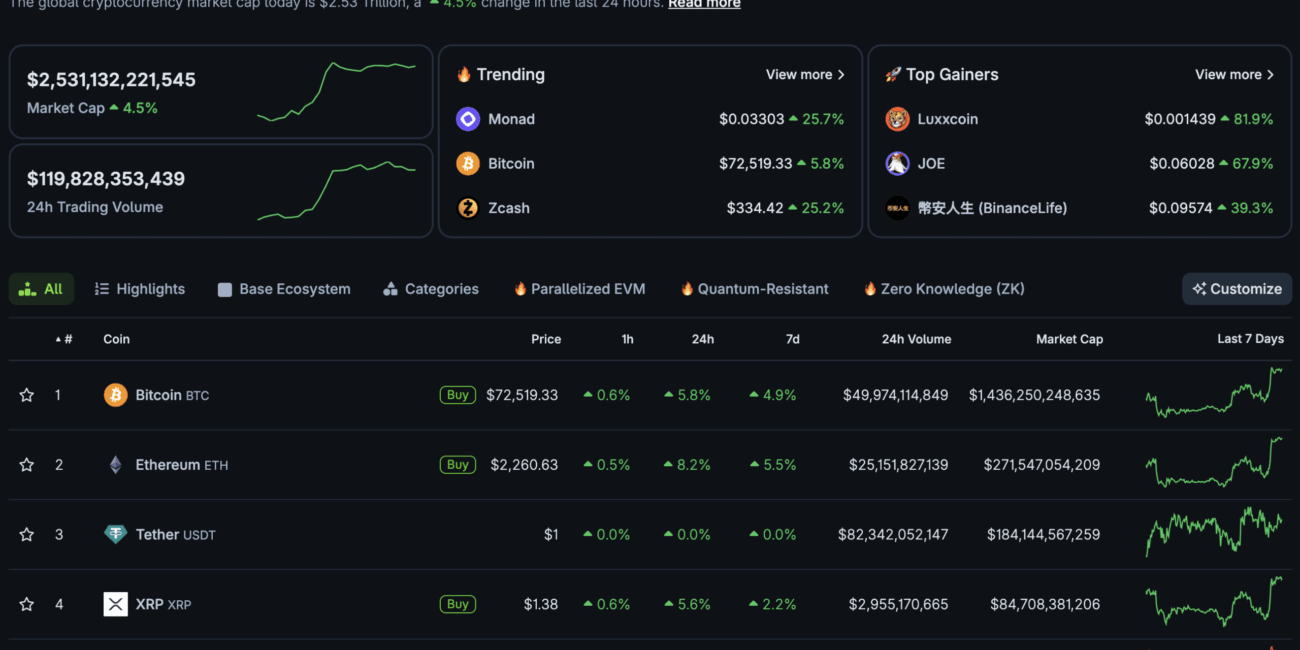Image resolution: width=1300 pixels, height=650 pixels.
Task: Toggle the favorite star for Ethereum
Action: tap(27, 465)
